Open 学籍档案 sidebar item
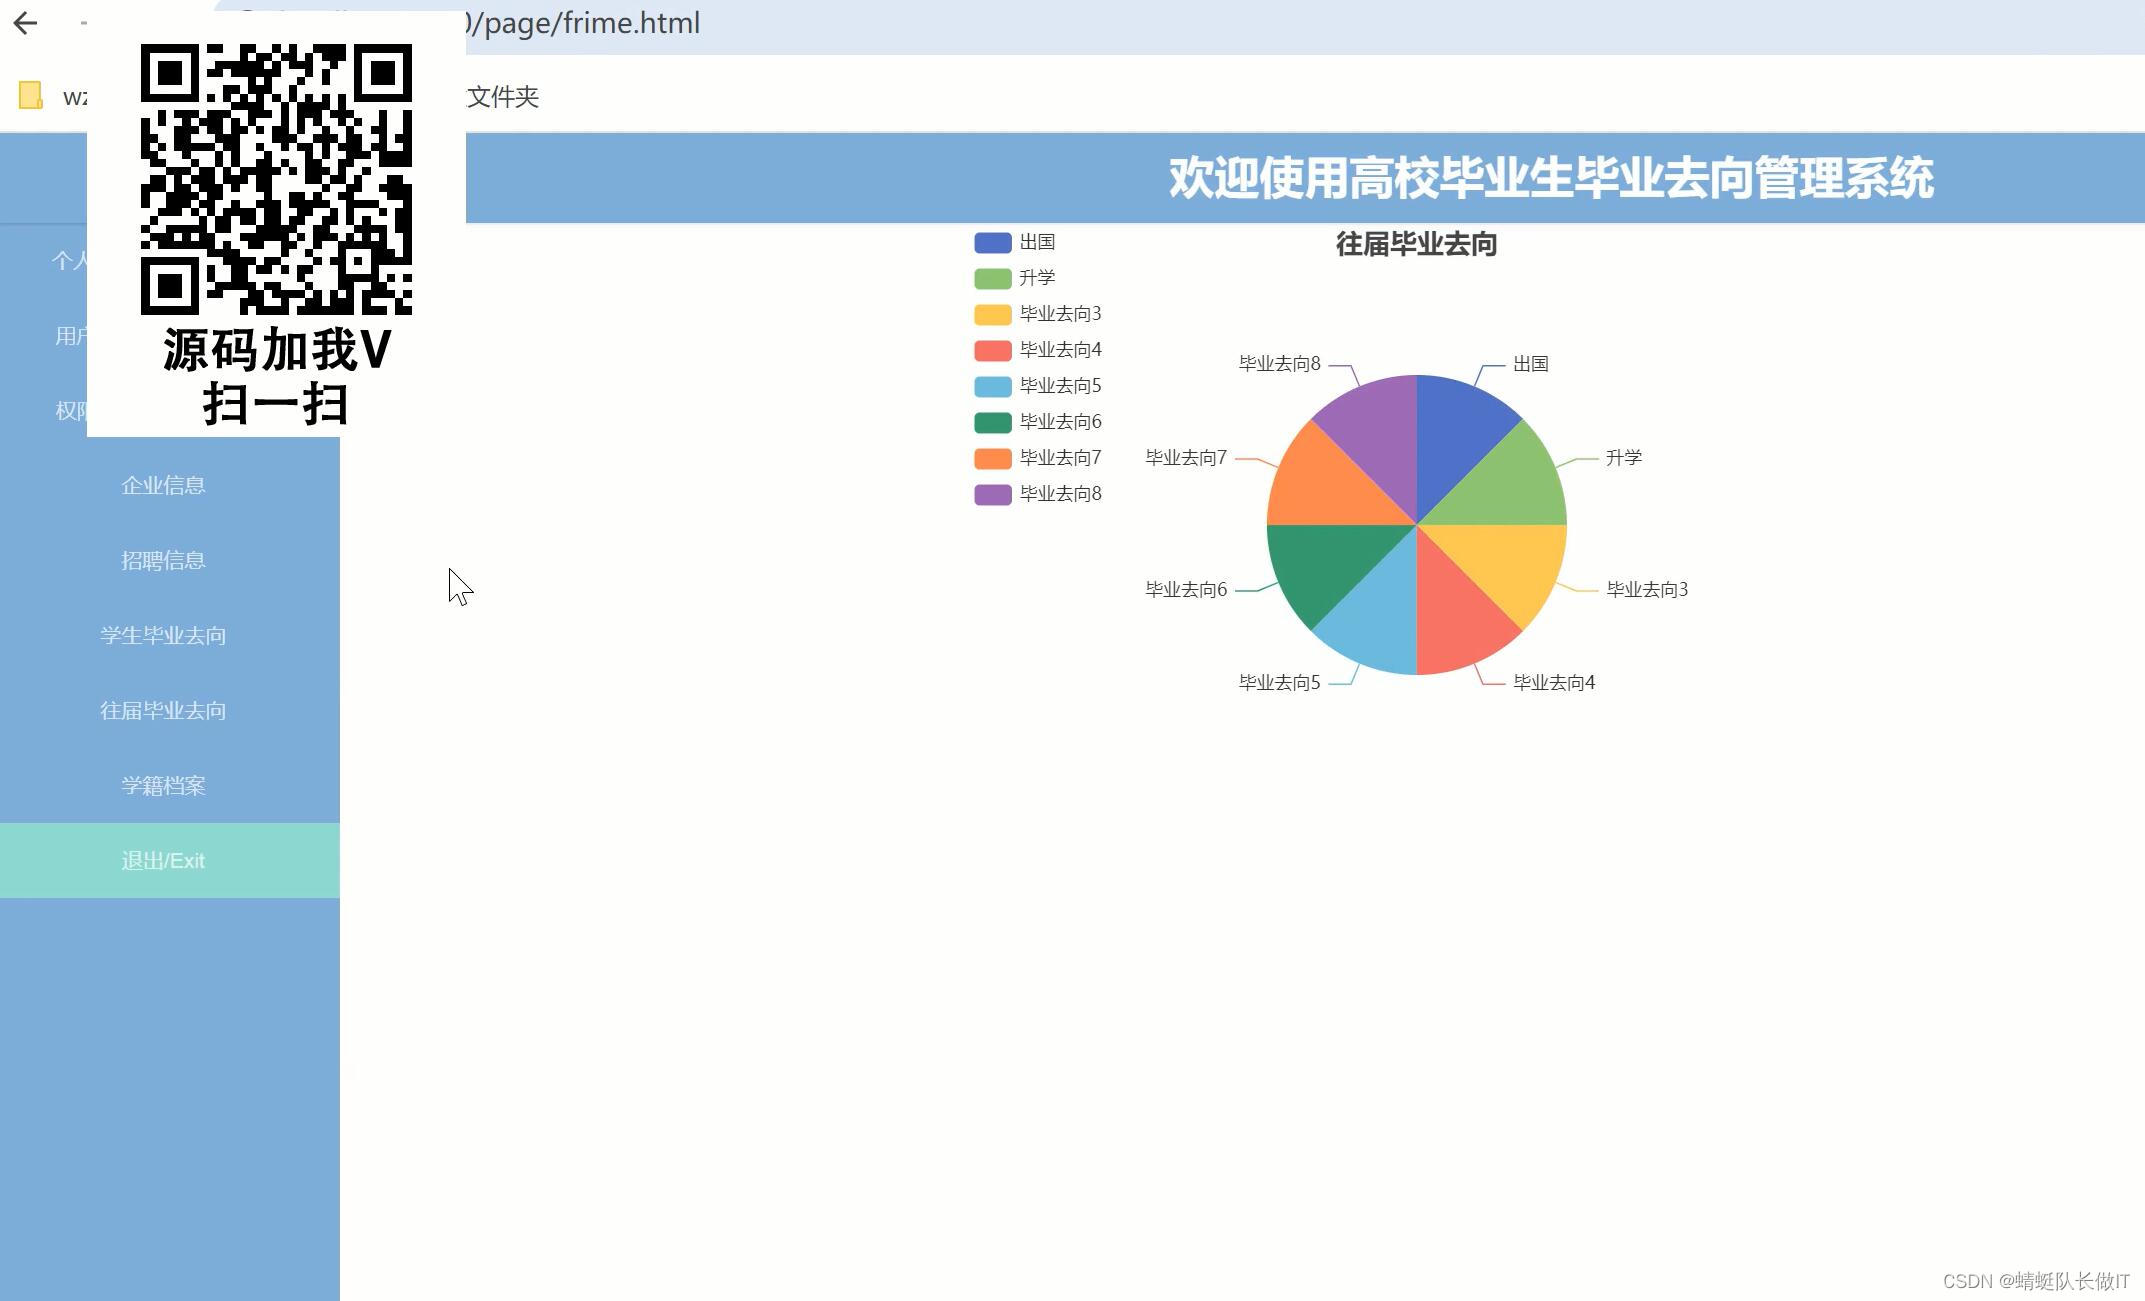This screenshot has width=2145, height=1301. (x=163, y=786)
